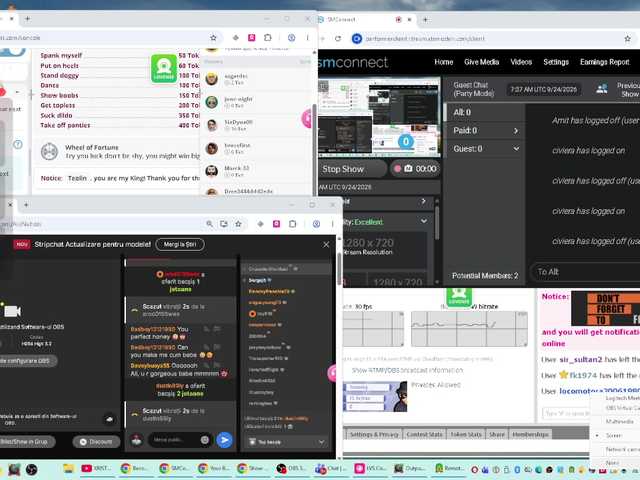Click the record snapshot timer button 00:00
Image resolution: width=640 pixels, height=480 pixels.
[414, 169]
